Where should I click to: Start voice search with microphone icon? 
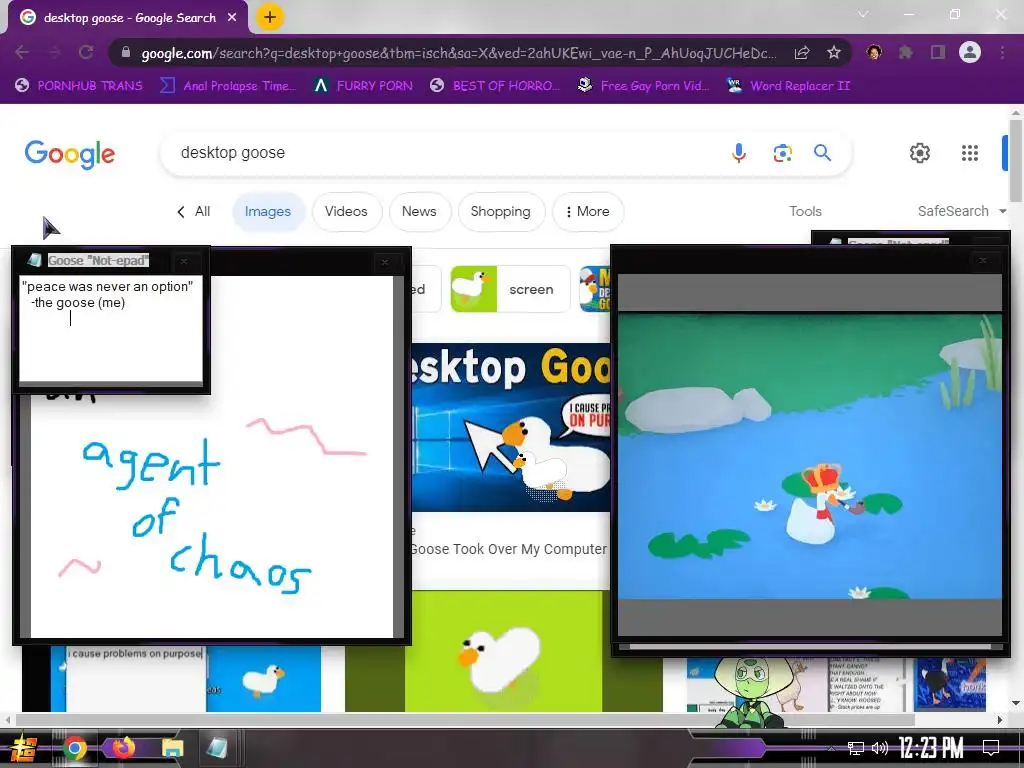pos(739,153)
